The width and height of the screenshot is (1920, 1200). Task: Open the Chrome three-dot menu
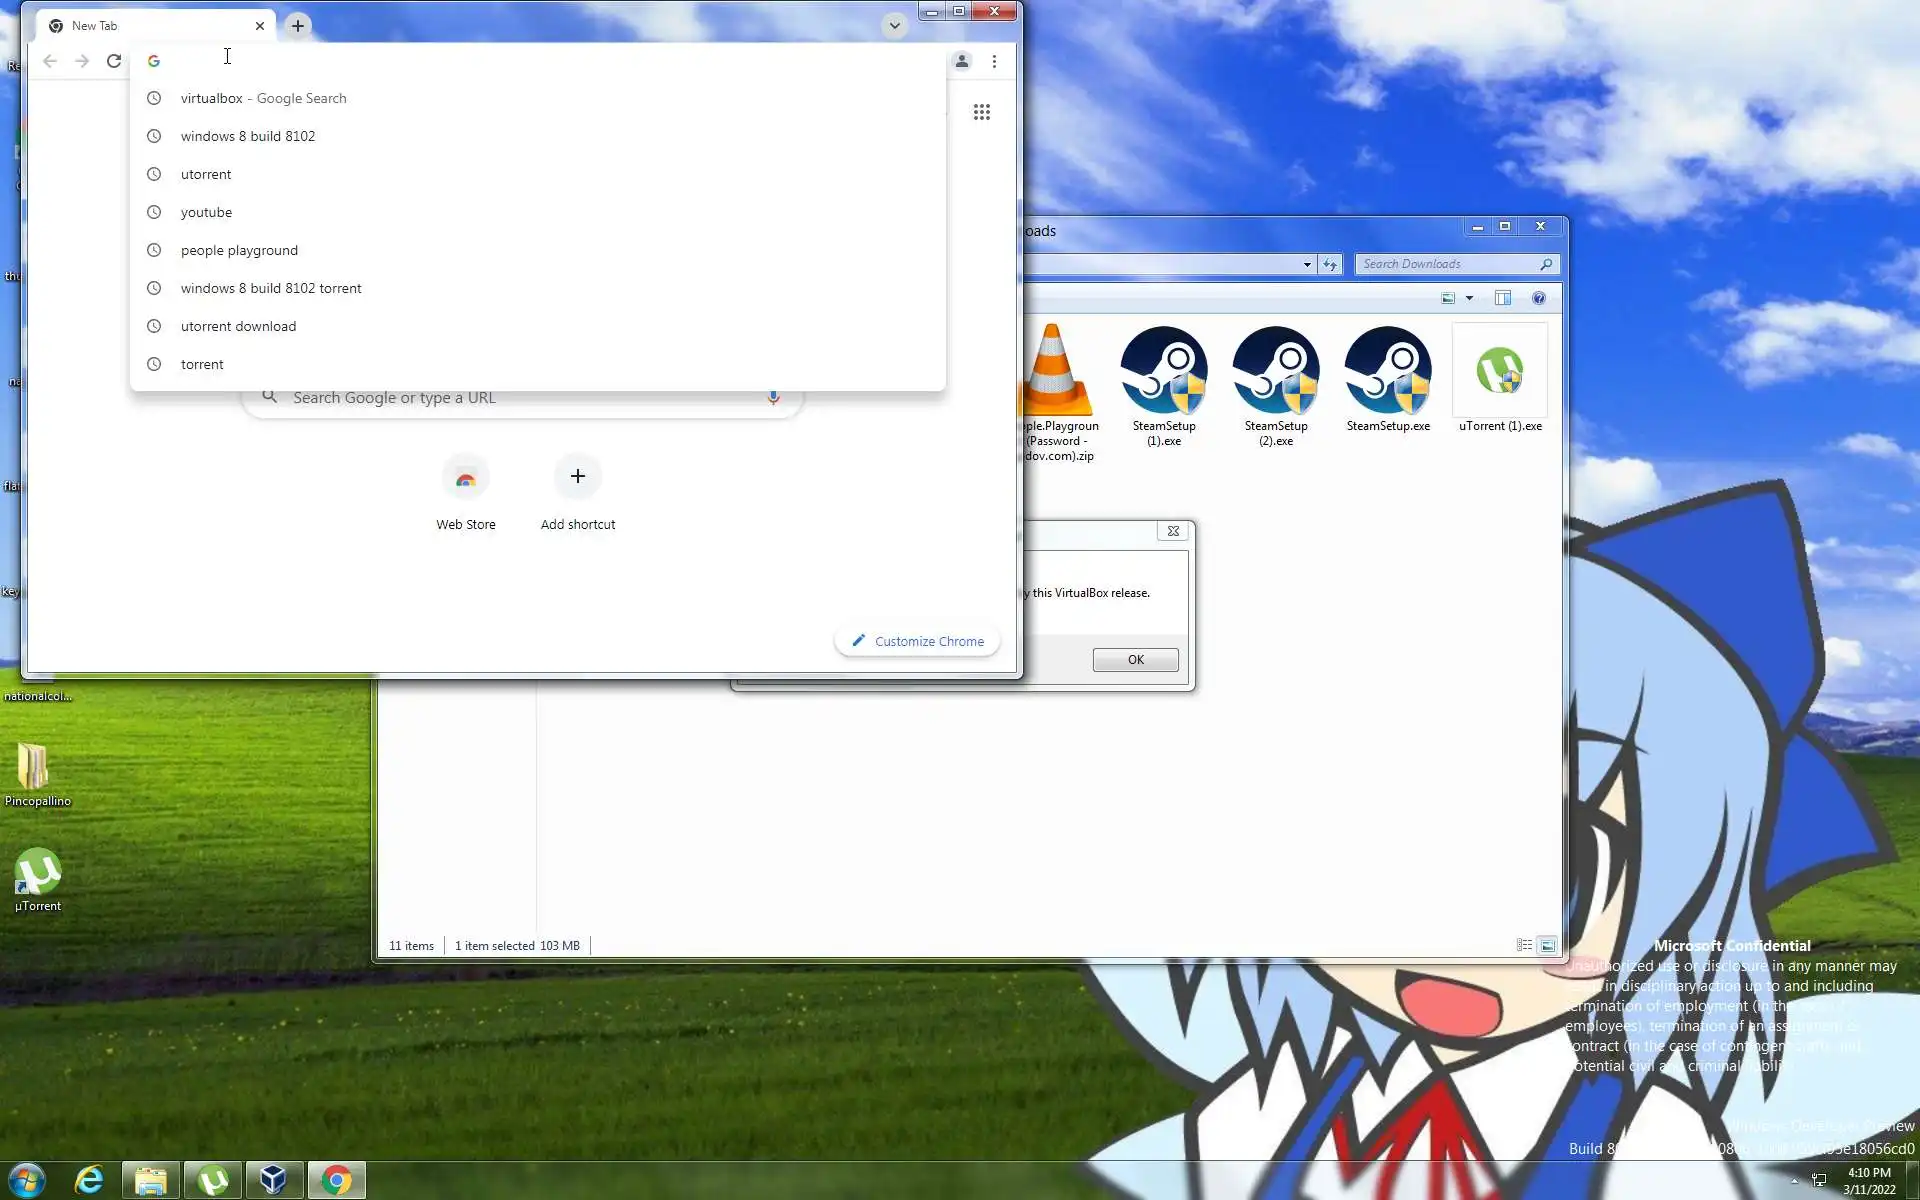(993, 61)
